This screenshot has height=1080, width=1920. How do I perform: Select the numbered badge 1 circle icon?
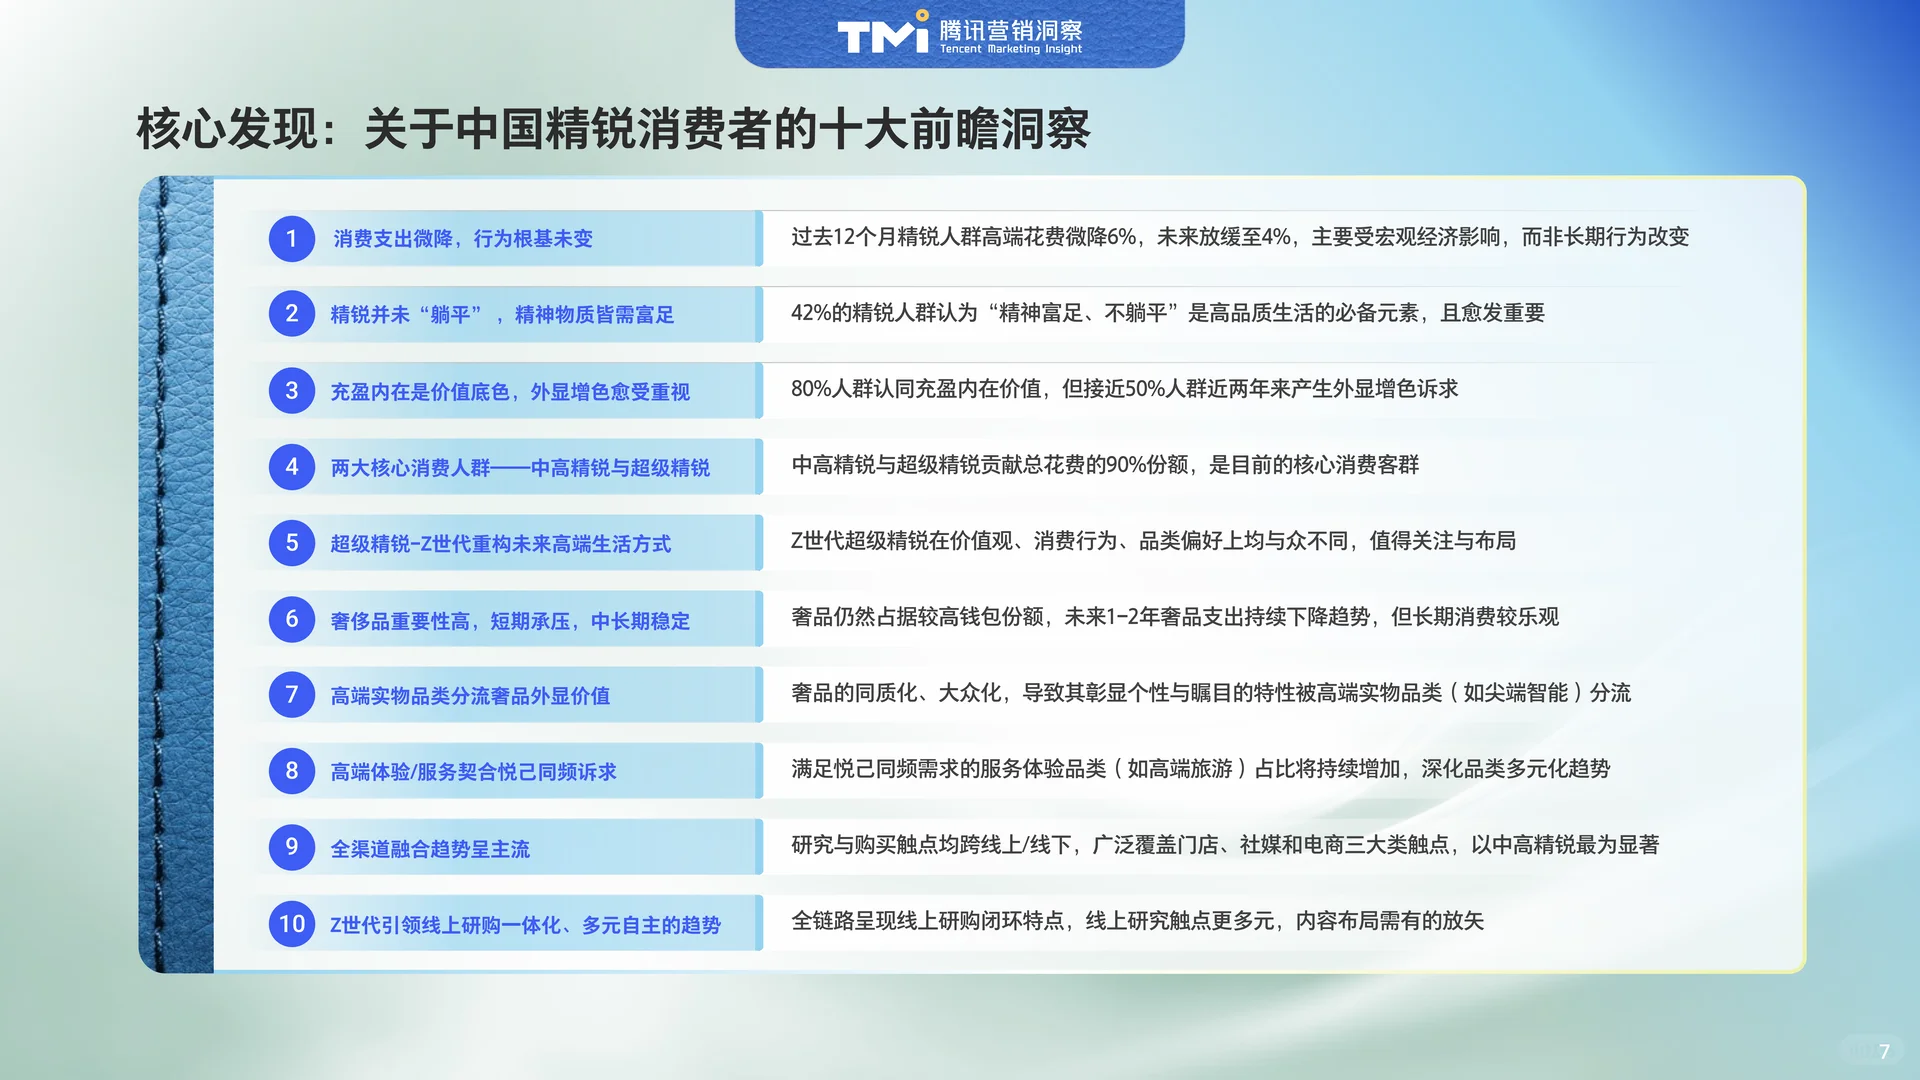(x=291, y=239)
